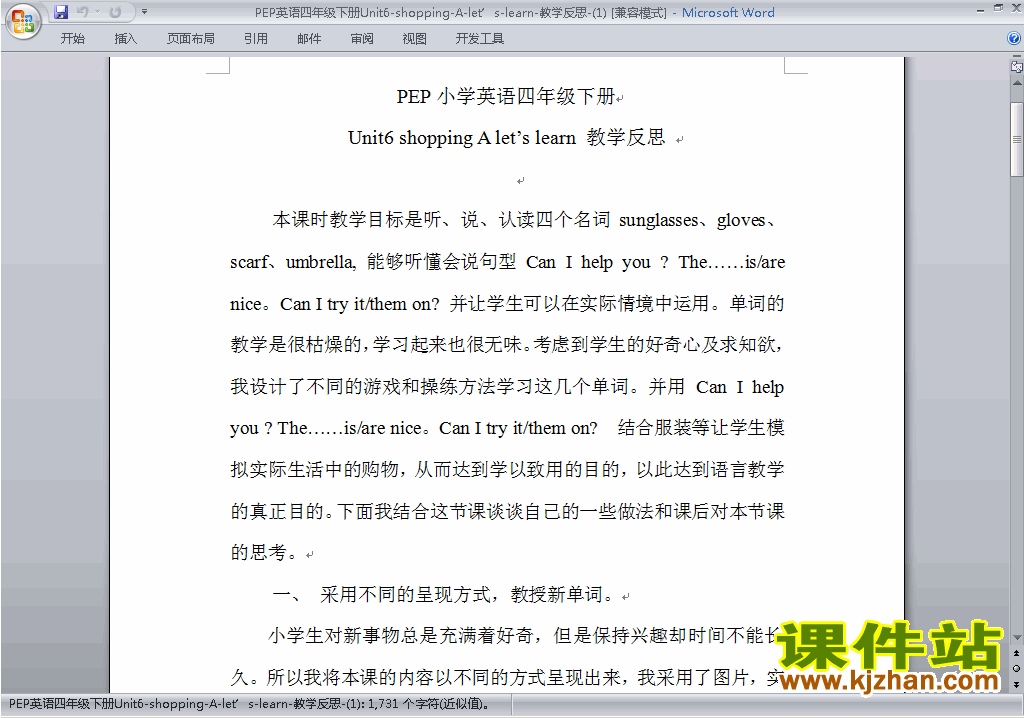Click the word gloves in the first paragraph
Image resolution: width=1024 pixels, height=718 pixels.
tap(741, 221)
